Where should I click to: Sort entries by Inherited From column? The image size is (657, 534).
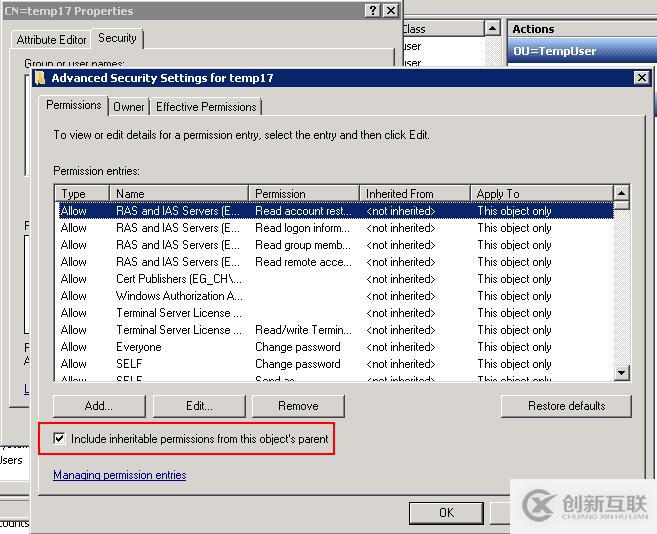(414, 193)
